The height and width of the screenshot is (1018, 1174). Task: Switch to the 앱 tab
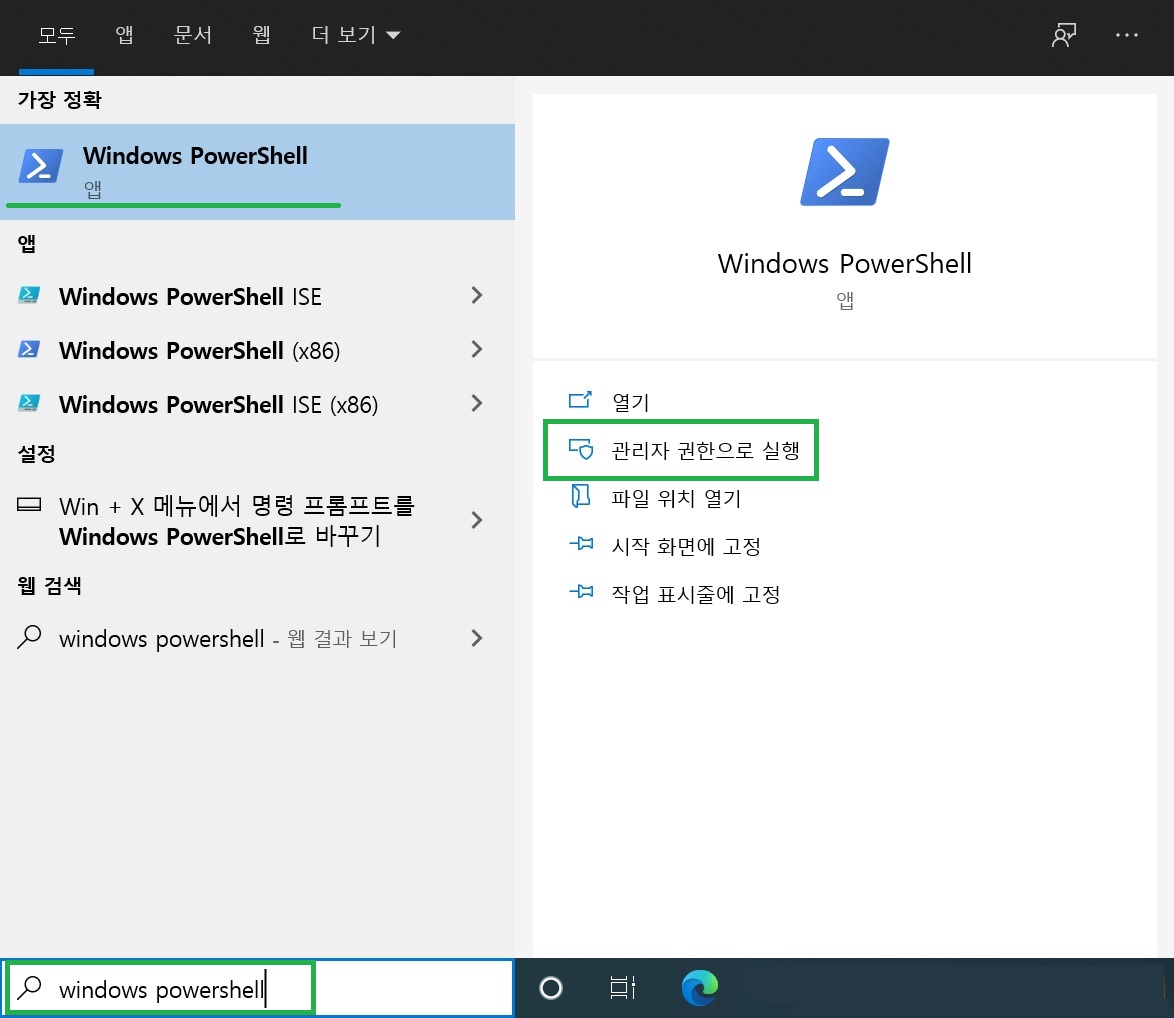pos(124,34)
